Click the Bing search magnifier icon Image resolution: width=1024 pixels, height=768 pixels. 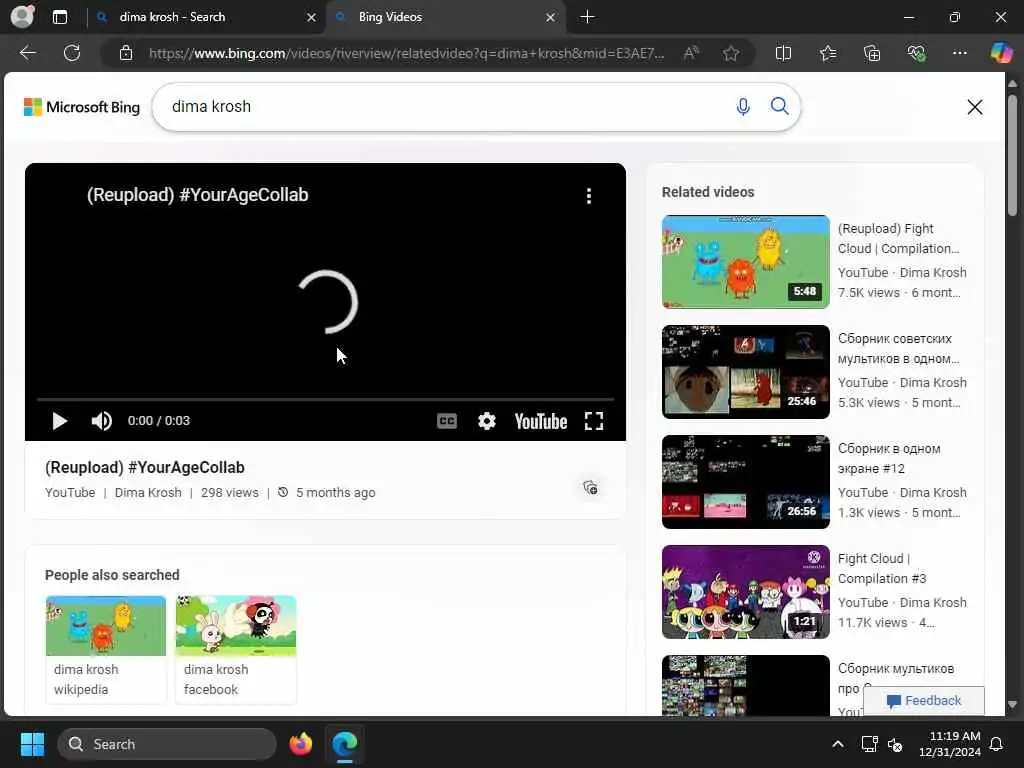[779, 106]
